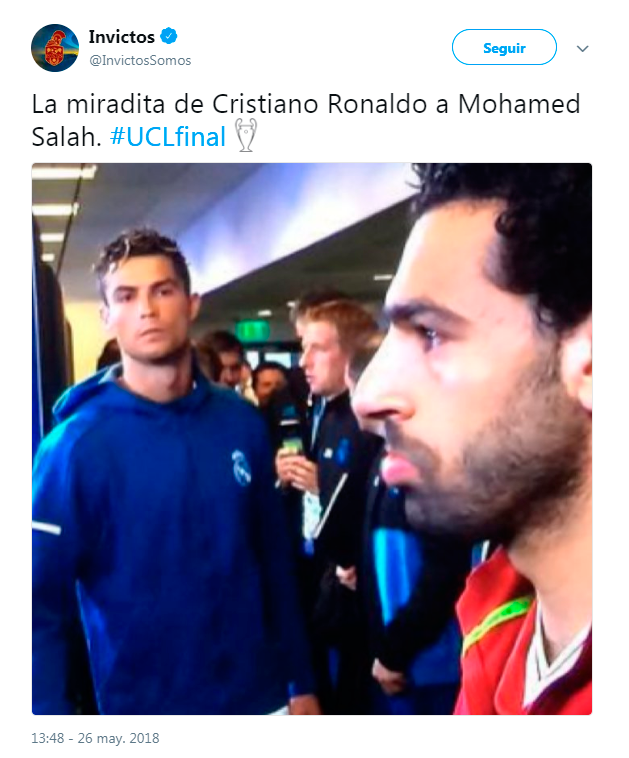This screenshot has width=629, height=758.
Task: Click the word "Salah." in tweet text
Action: (66, 136)
